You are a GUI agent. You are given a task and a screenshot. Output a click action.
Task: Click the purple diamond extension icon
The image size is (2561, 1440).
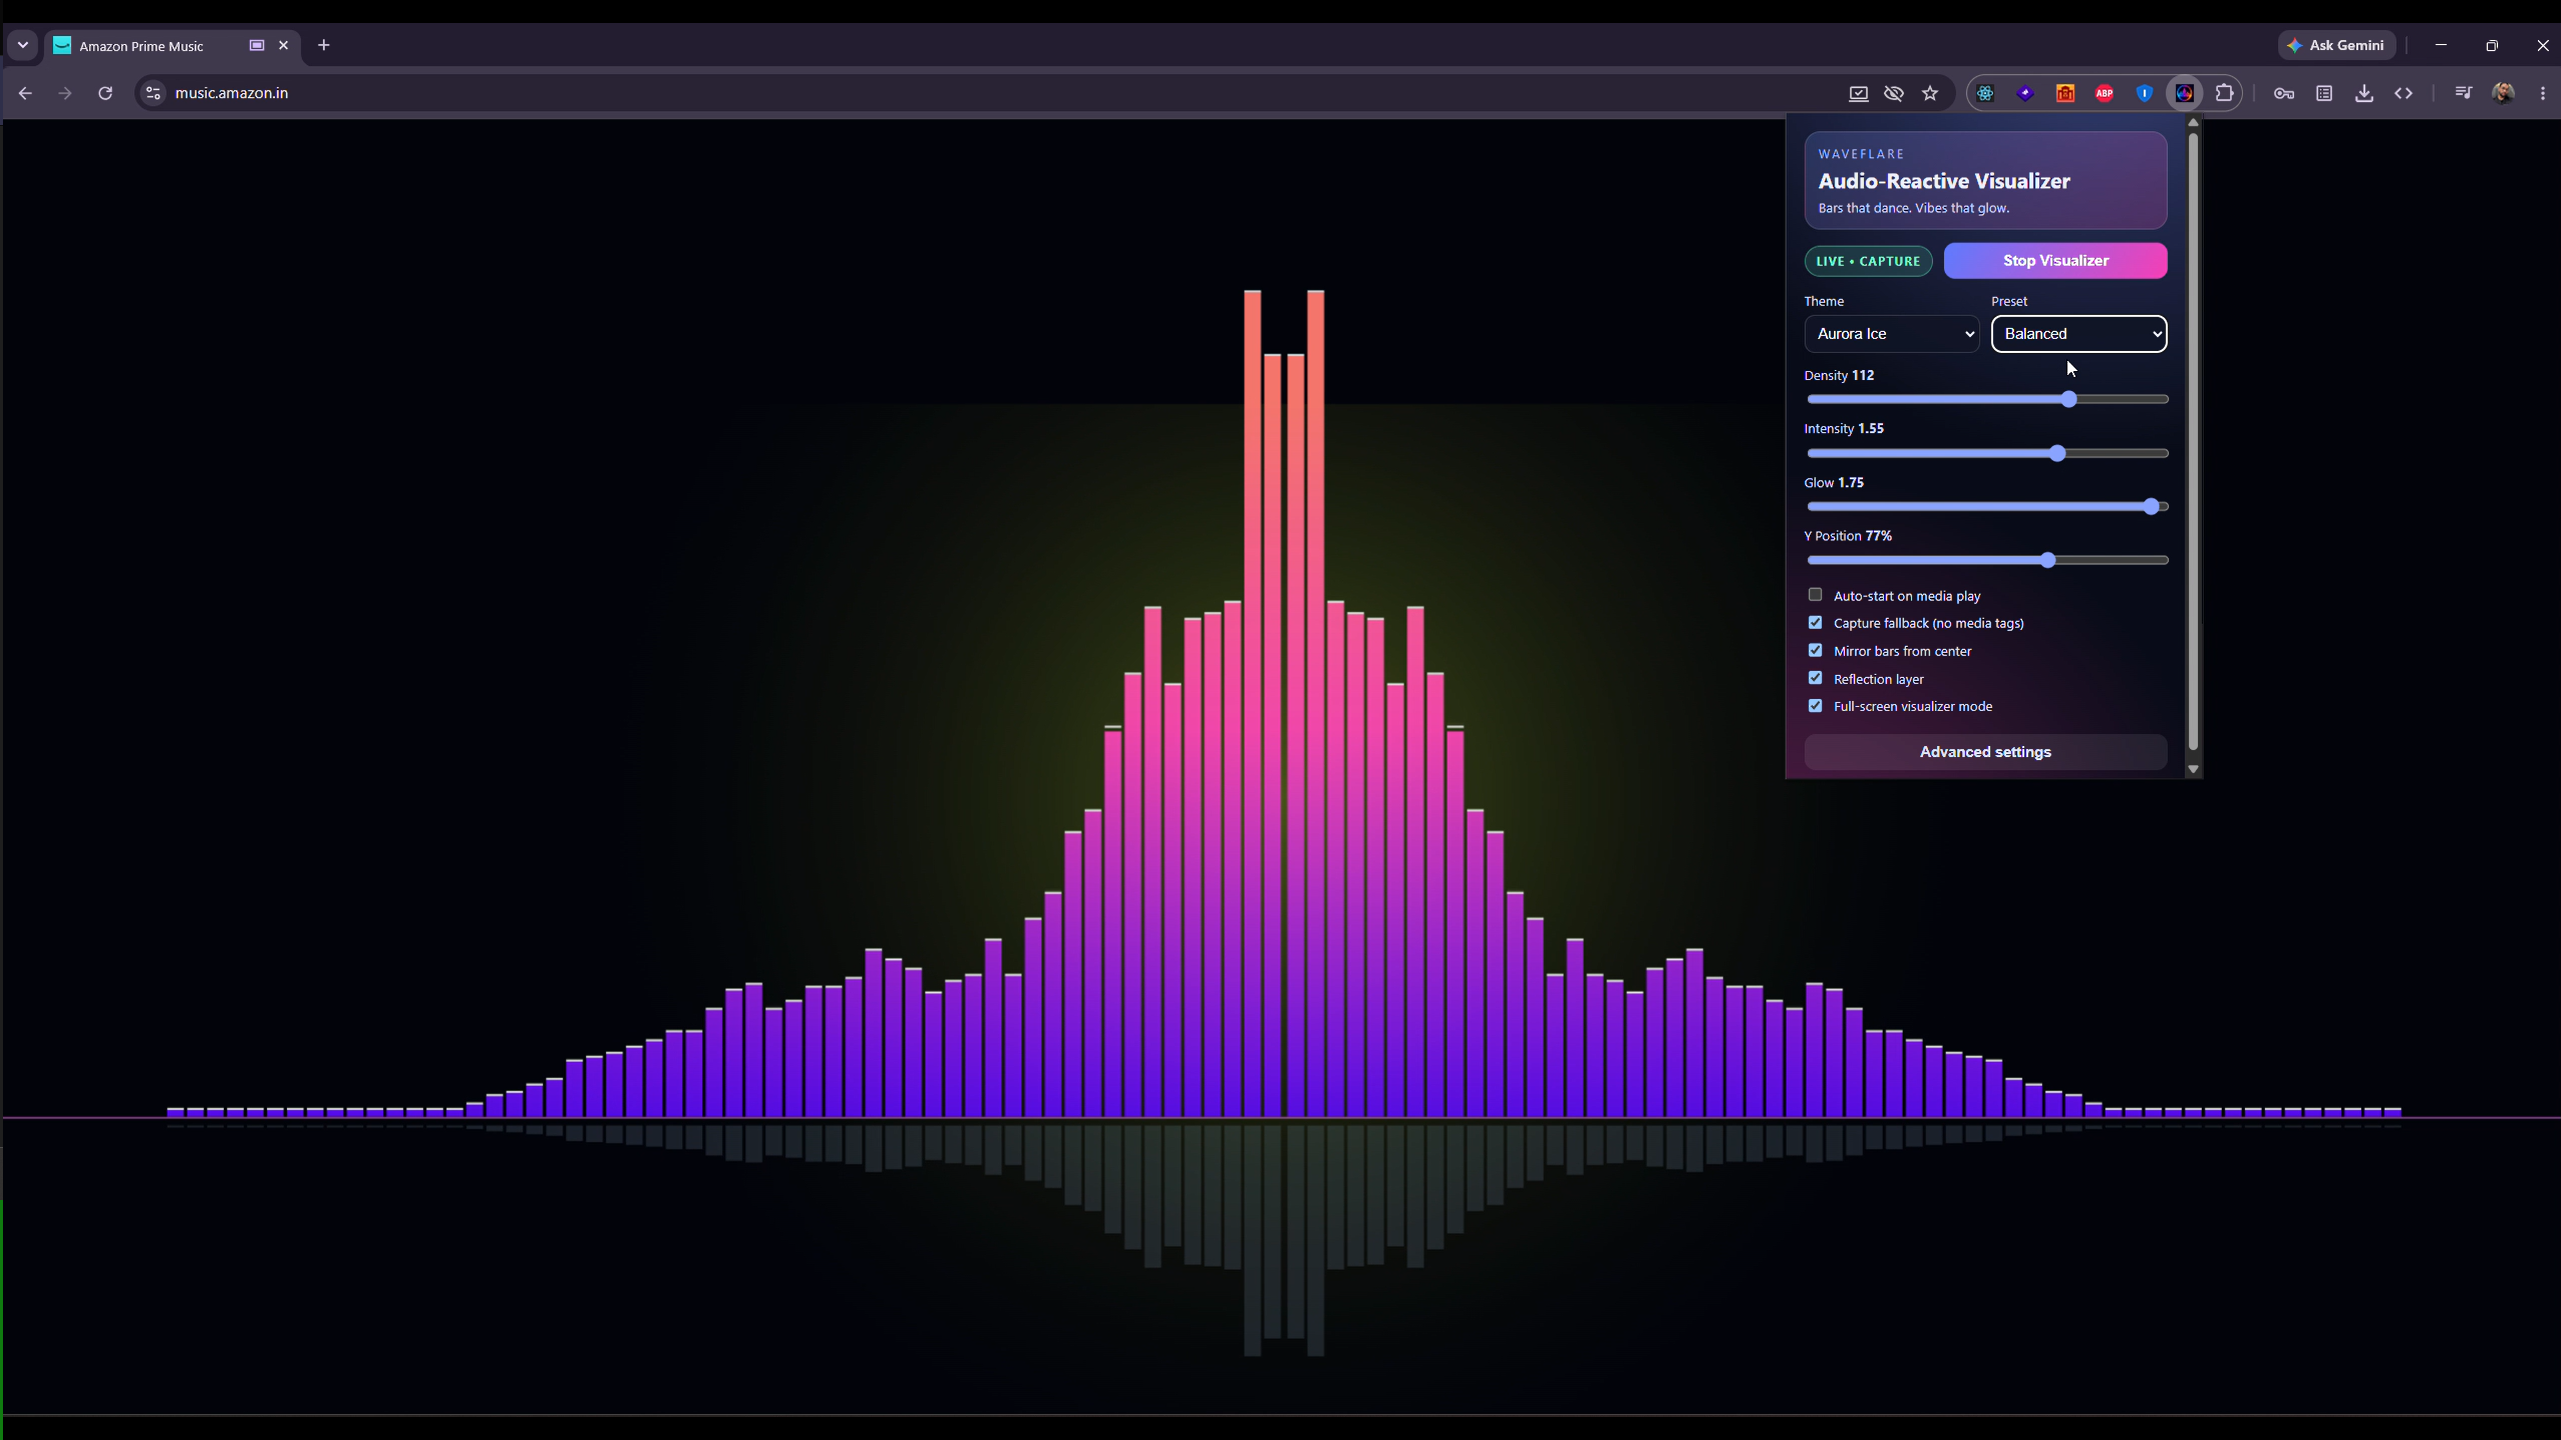(2025, 93)
